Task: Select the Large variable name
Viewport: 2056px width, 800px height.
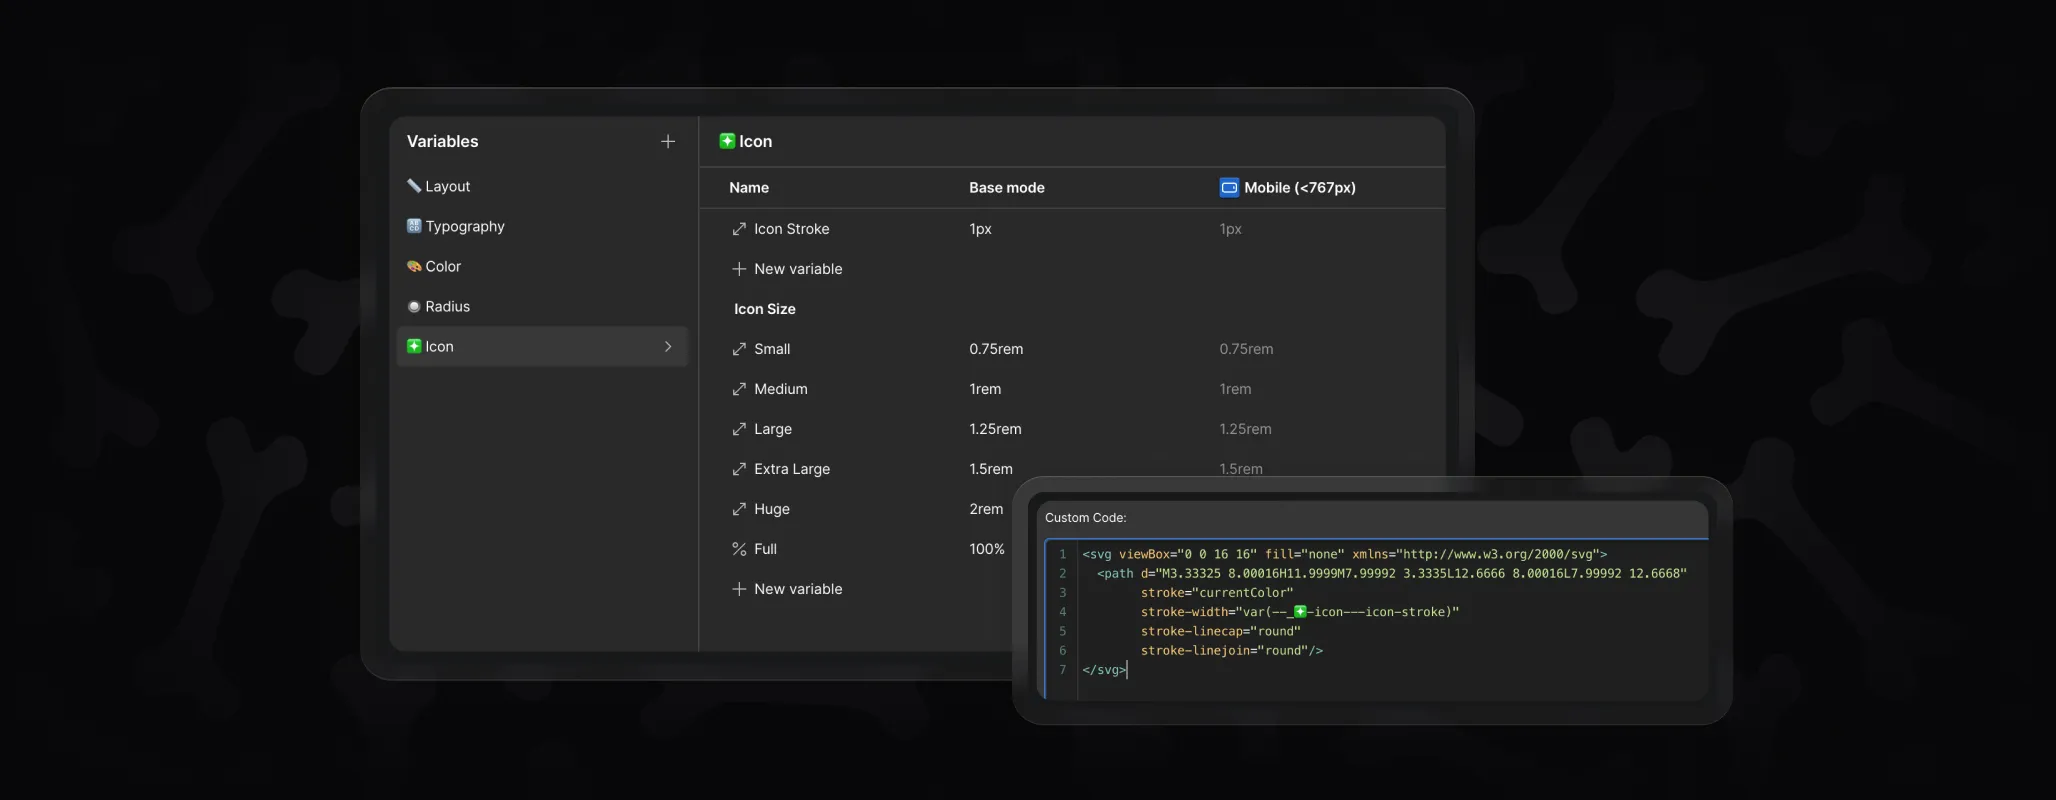Action: coord(773,429)
